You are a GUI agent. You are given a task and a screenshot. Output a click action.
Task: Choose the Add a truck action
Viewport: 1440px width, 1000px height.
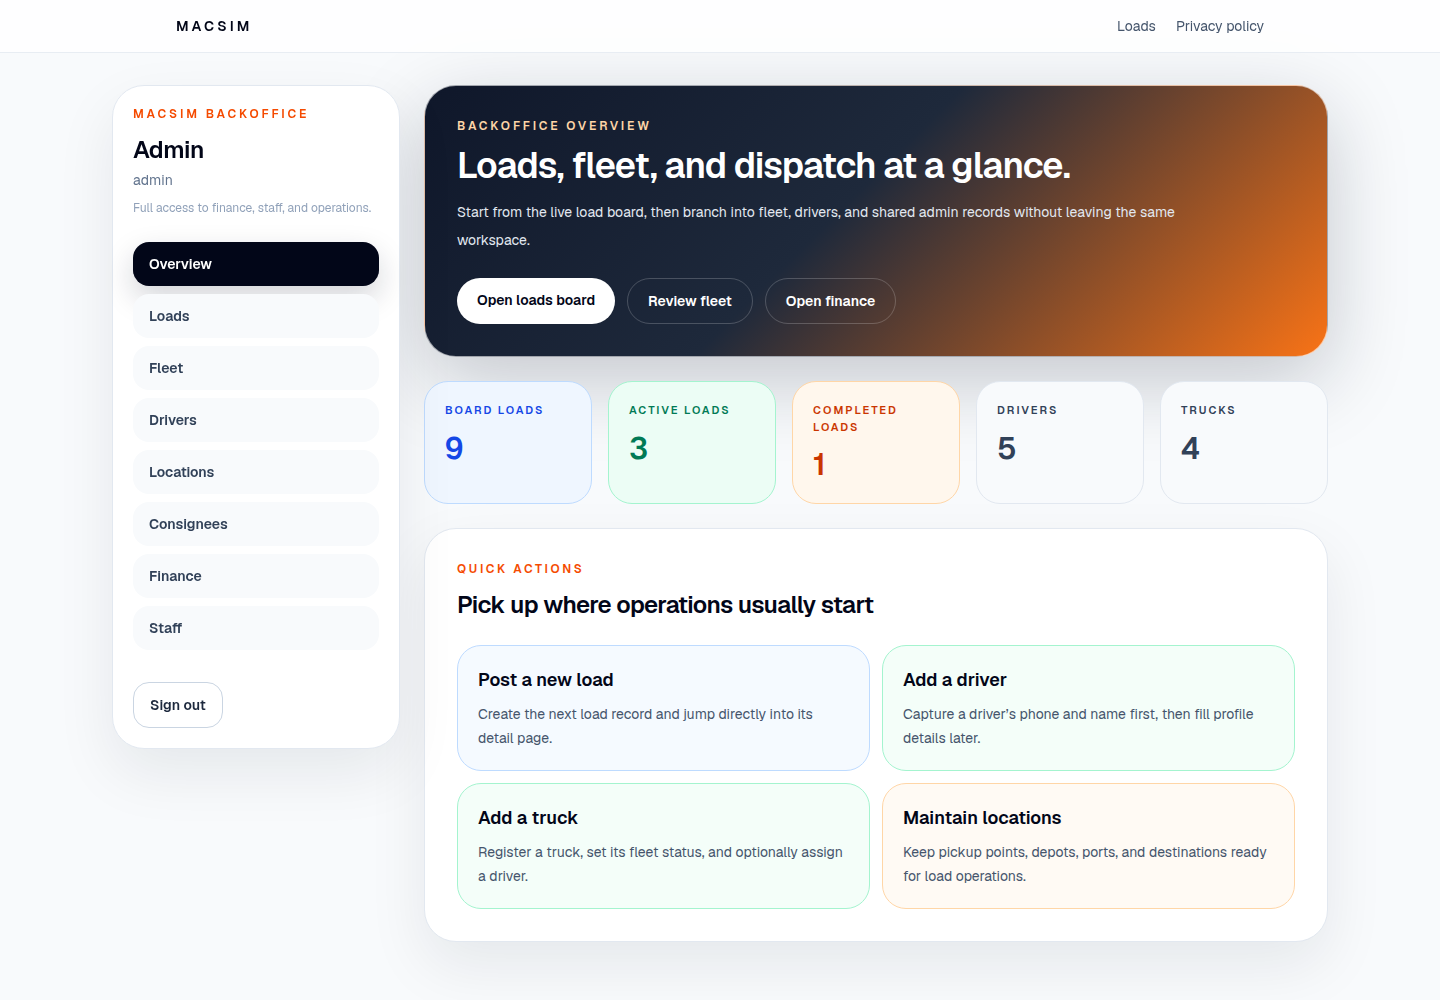[663, 846]
